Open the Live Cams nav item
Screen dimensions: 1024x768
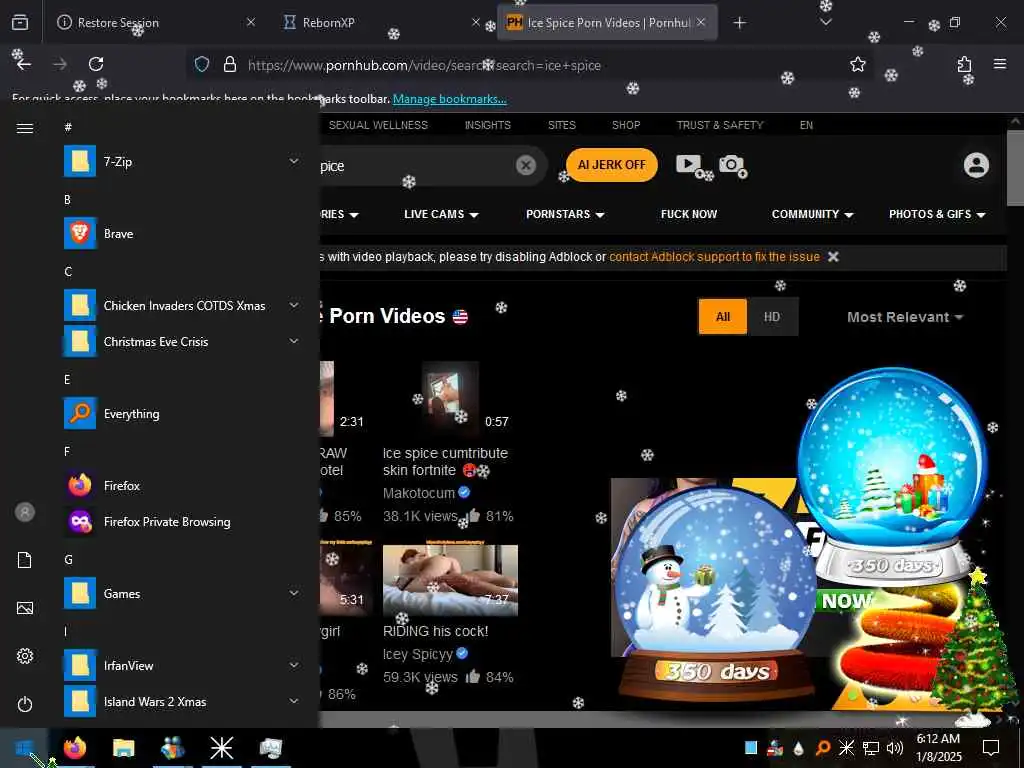[441, 214]
